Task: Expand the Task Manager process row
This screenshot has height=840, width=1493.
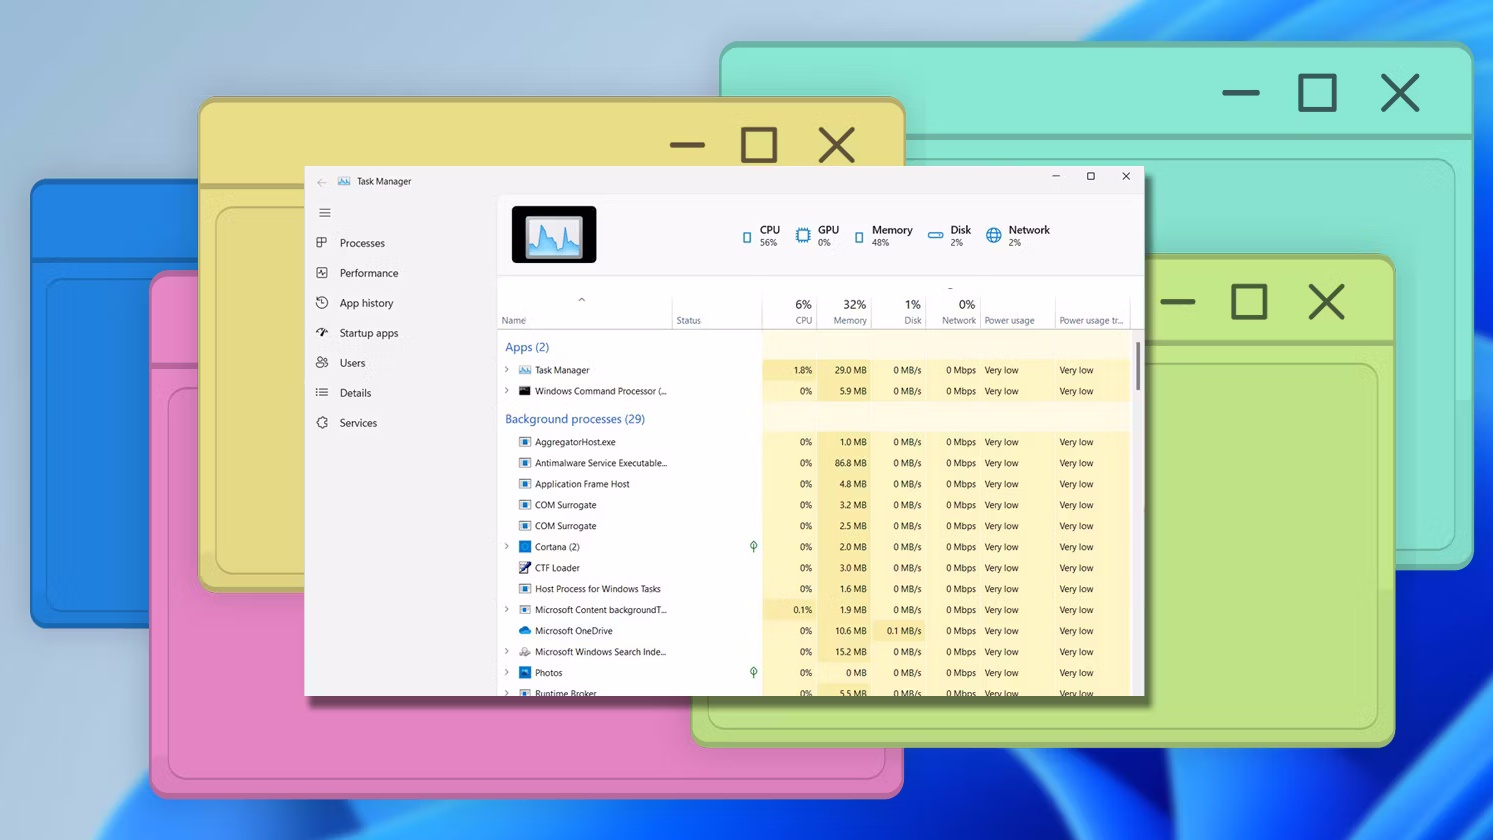Action: (x=507, y=370)
